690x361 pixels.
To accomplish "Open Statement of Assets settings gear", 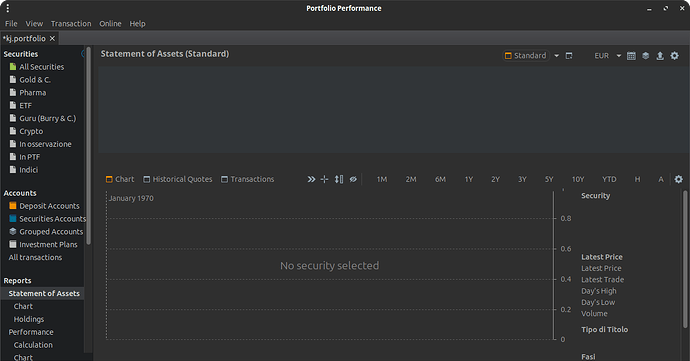I will [x=675, y=56].
